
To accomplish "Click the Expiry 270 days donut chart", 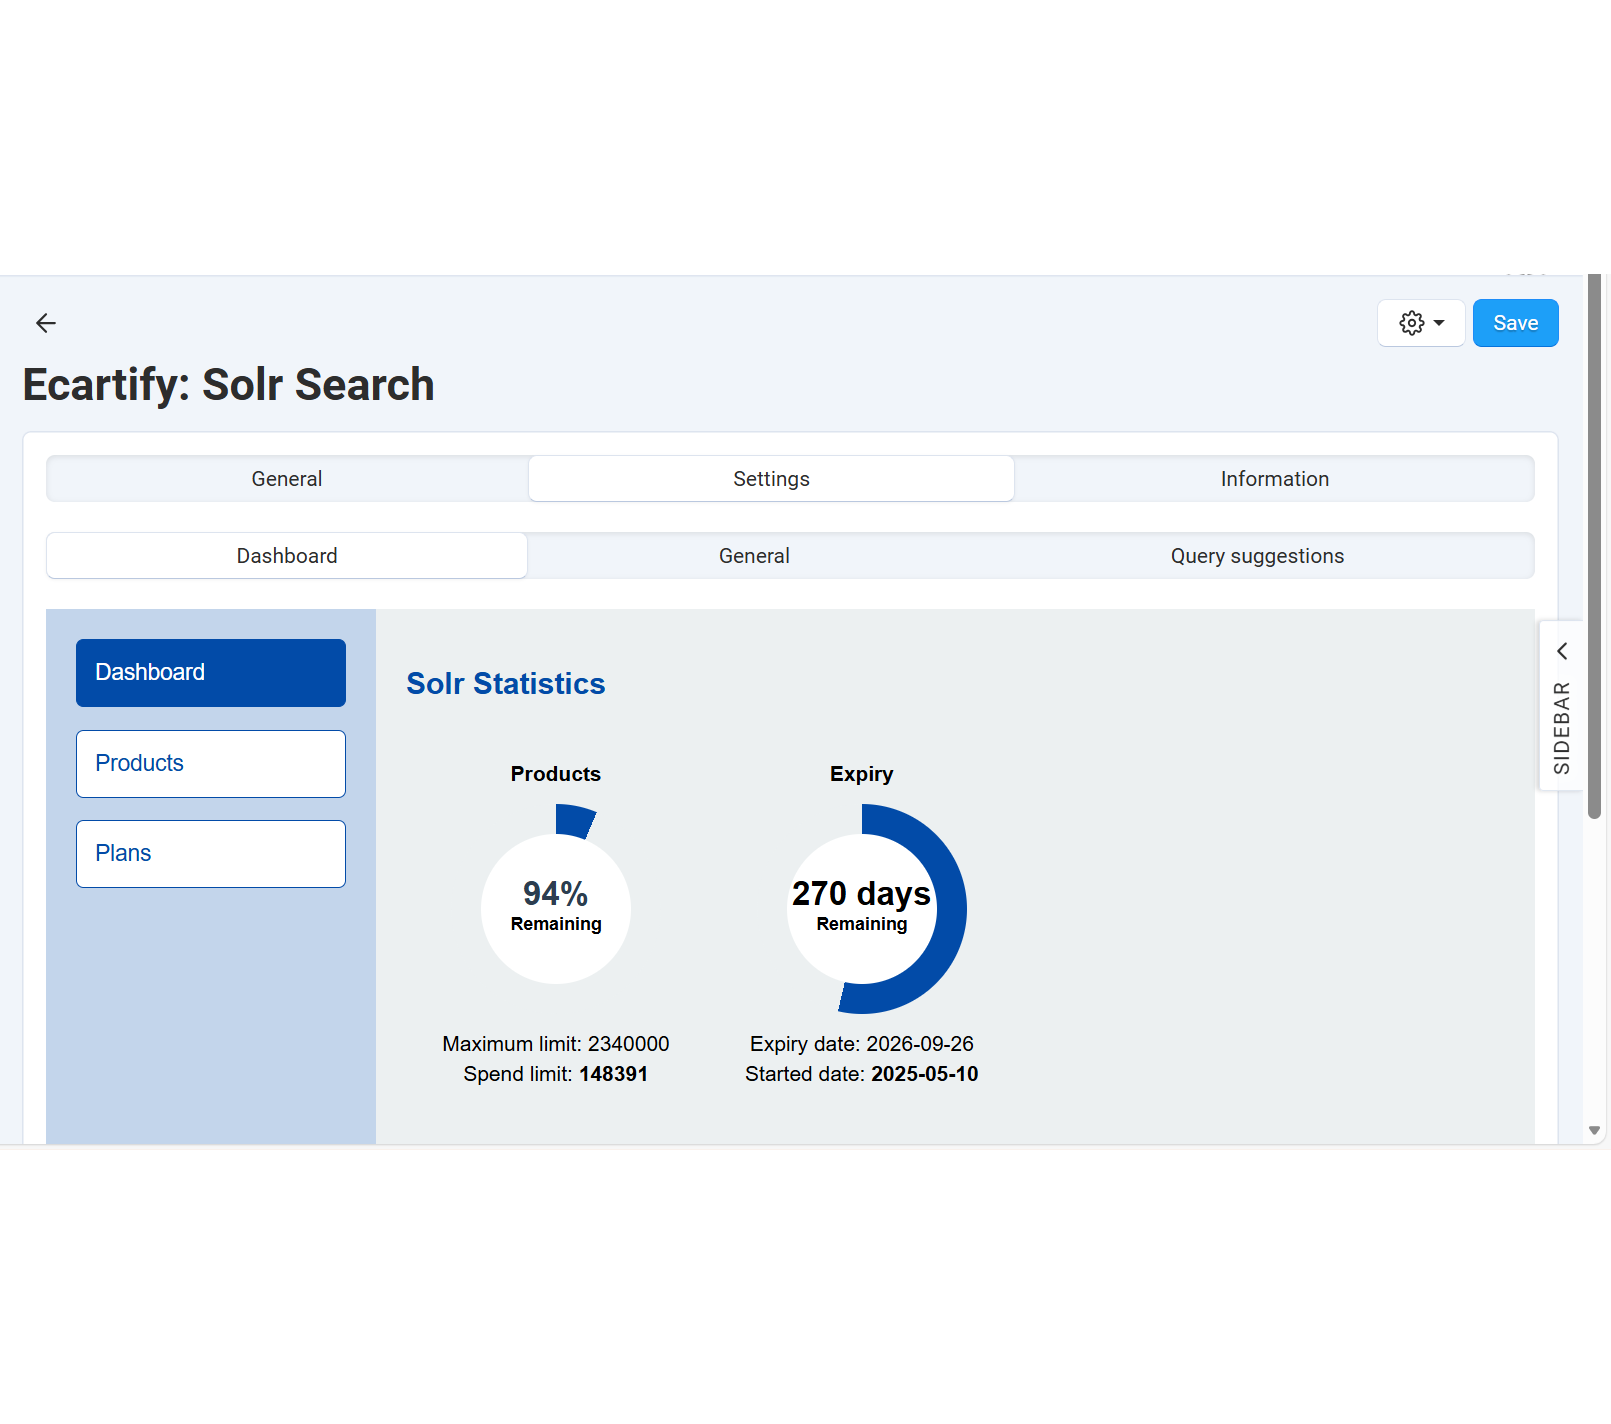I will [862, 908].
